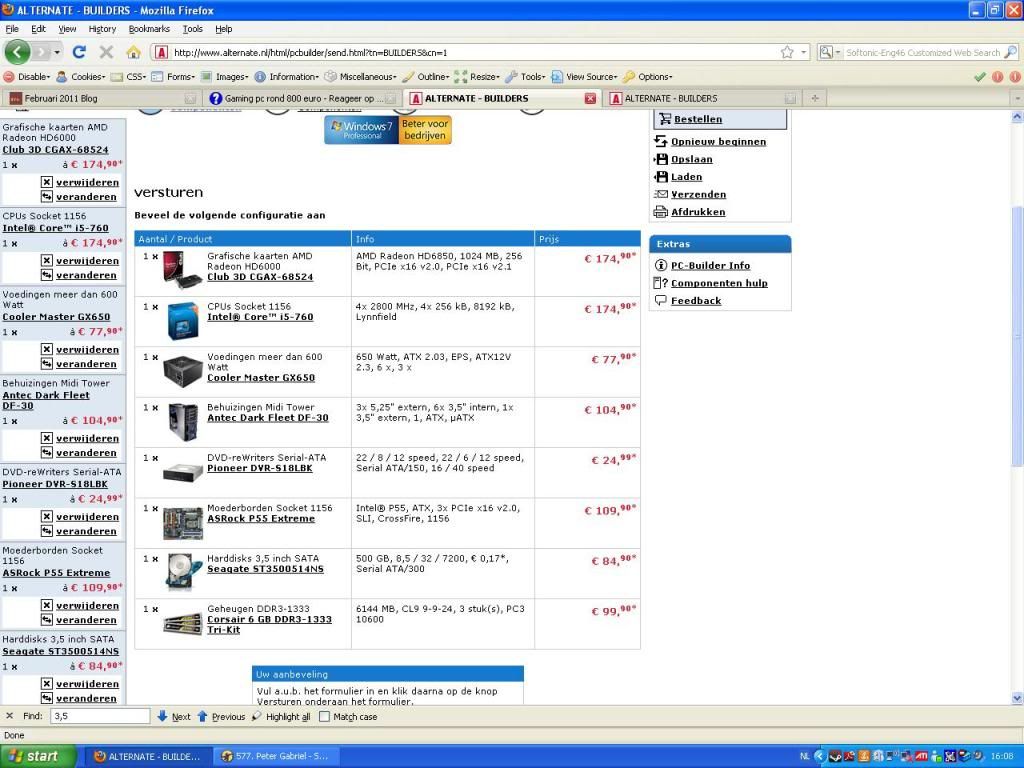Go to the home page icon
Screen dimensions: 1024x768
pos(133,52)
